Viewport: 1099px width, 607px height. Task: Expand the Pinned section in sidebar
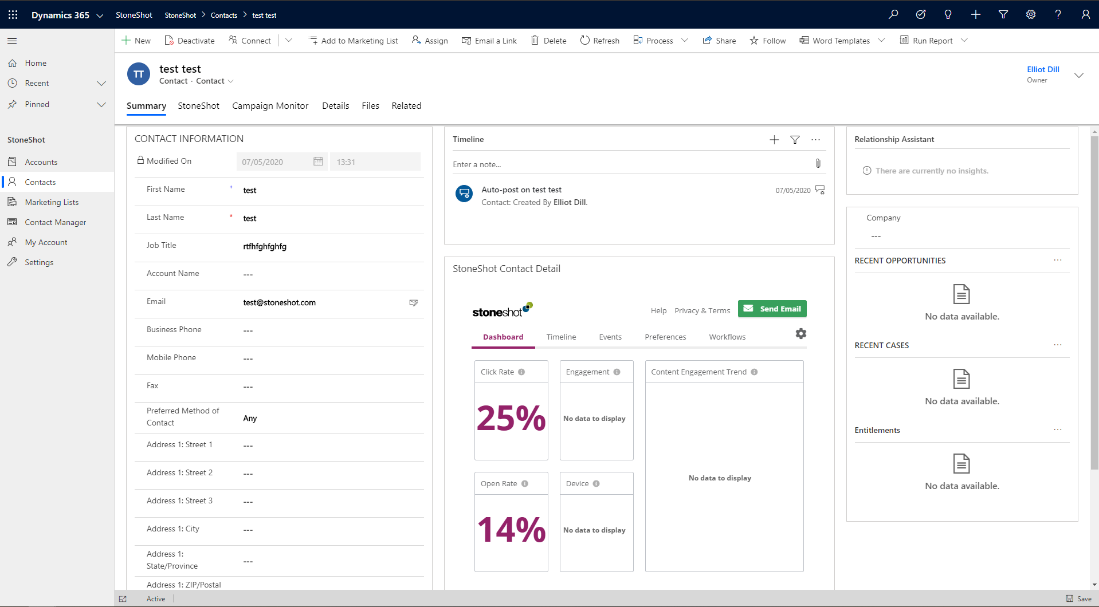click(x=101, y=104)
